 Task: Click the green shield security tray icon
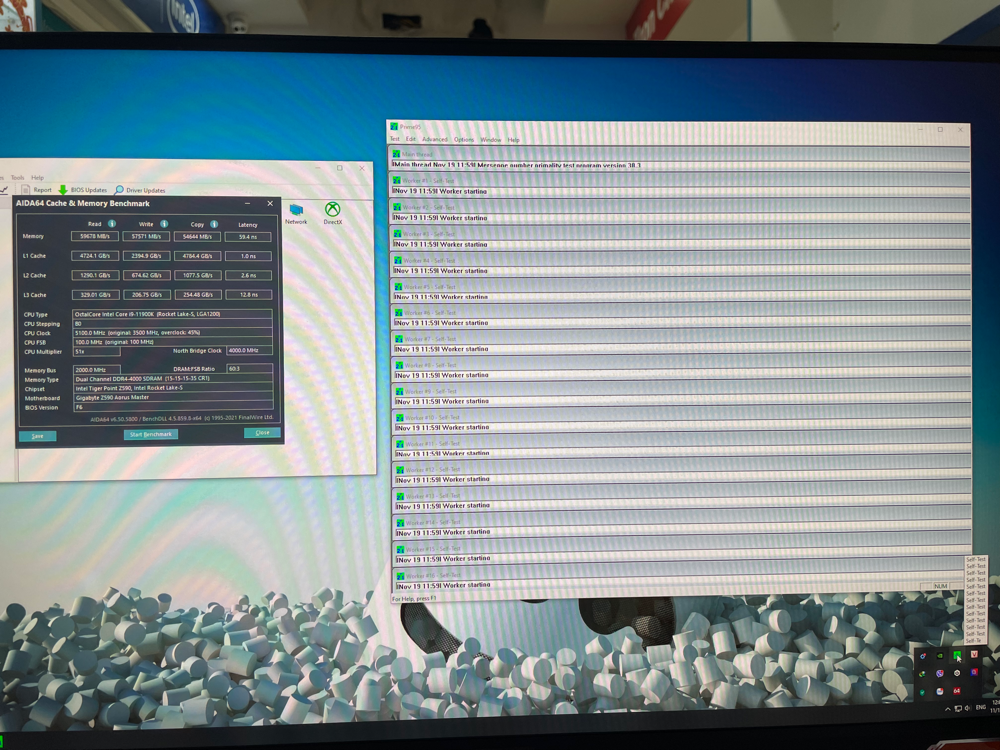click(922, 692)
